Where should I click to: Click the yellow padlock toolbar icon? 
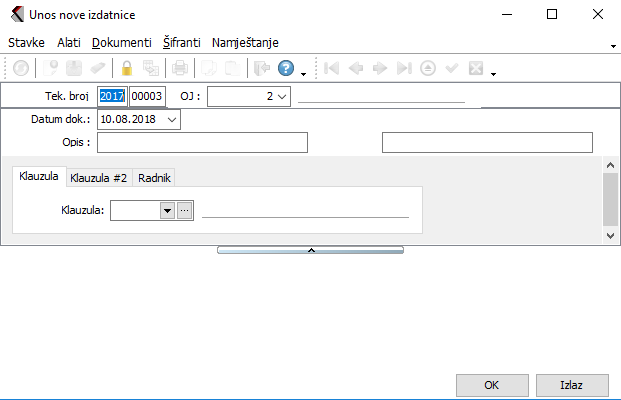[127, 69]
